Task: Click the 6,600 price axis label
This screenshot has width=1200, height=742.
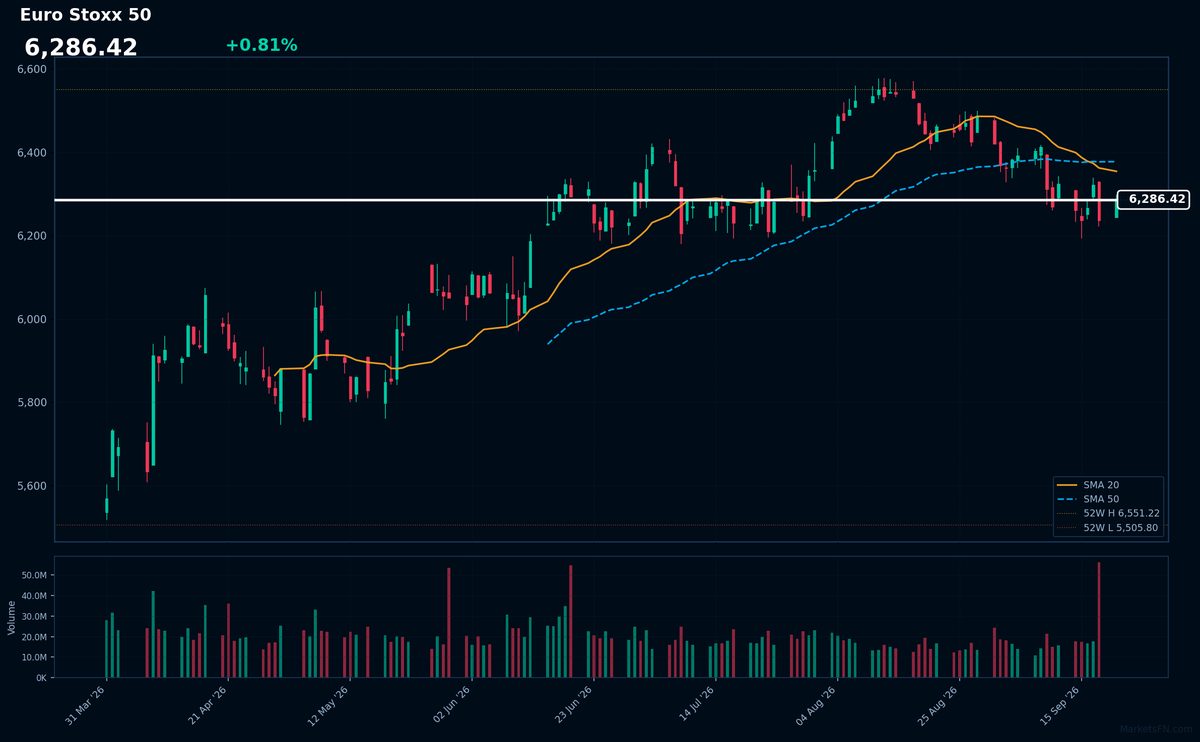Action: (32, 69)
